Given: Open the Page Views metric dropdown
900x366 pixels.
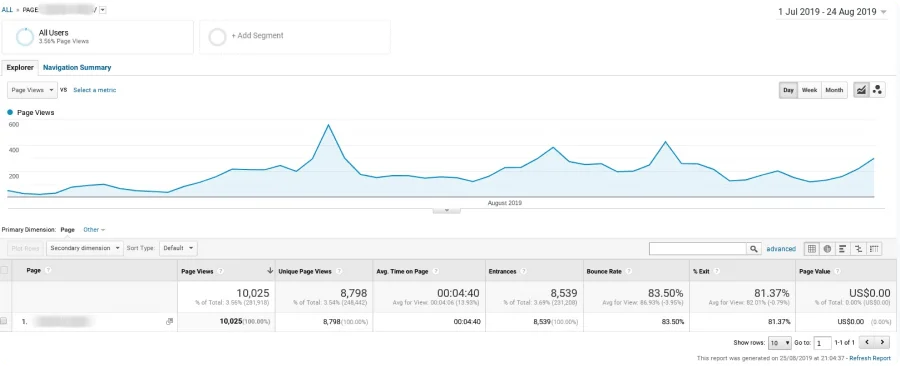Looking at the screenshot, I should (32, 90).
